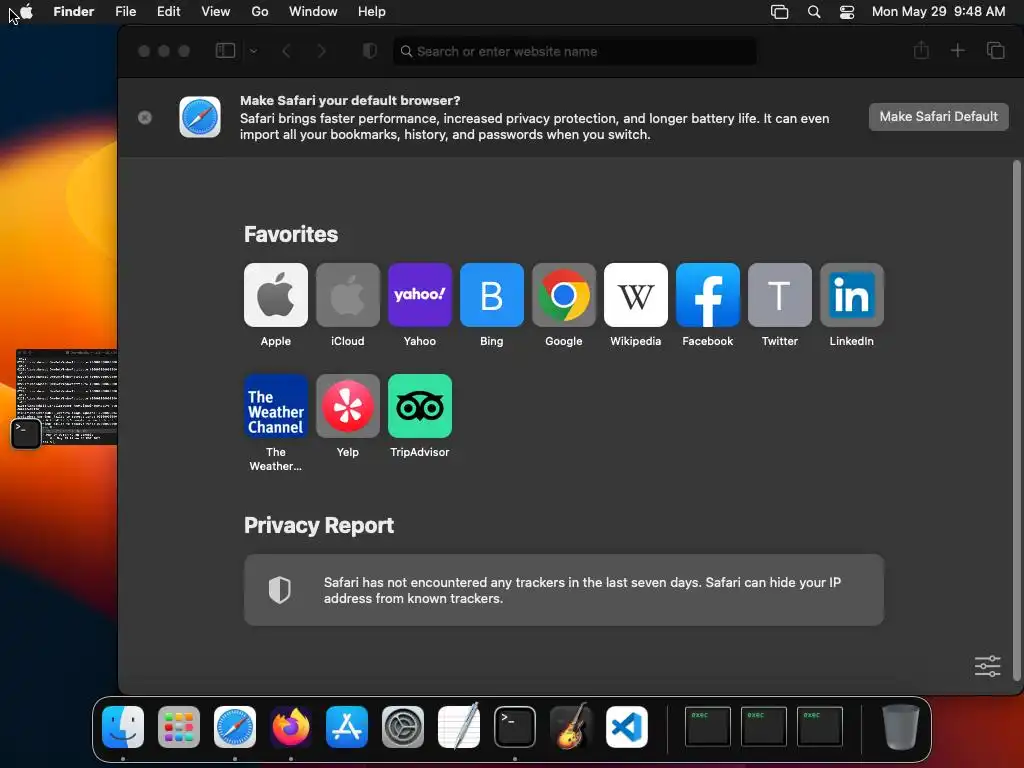
Task: Open App Store from the Dock
Action: pyautogui.click(x=347, y=726)
